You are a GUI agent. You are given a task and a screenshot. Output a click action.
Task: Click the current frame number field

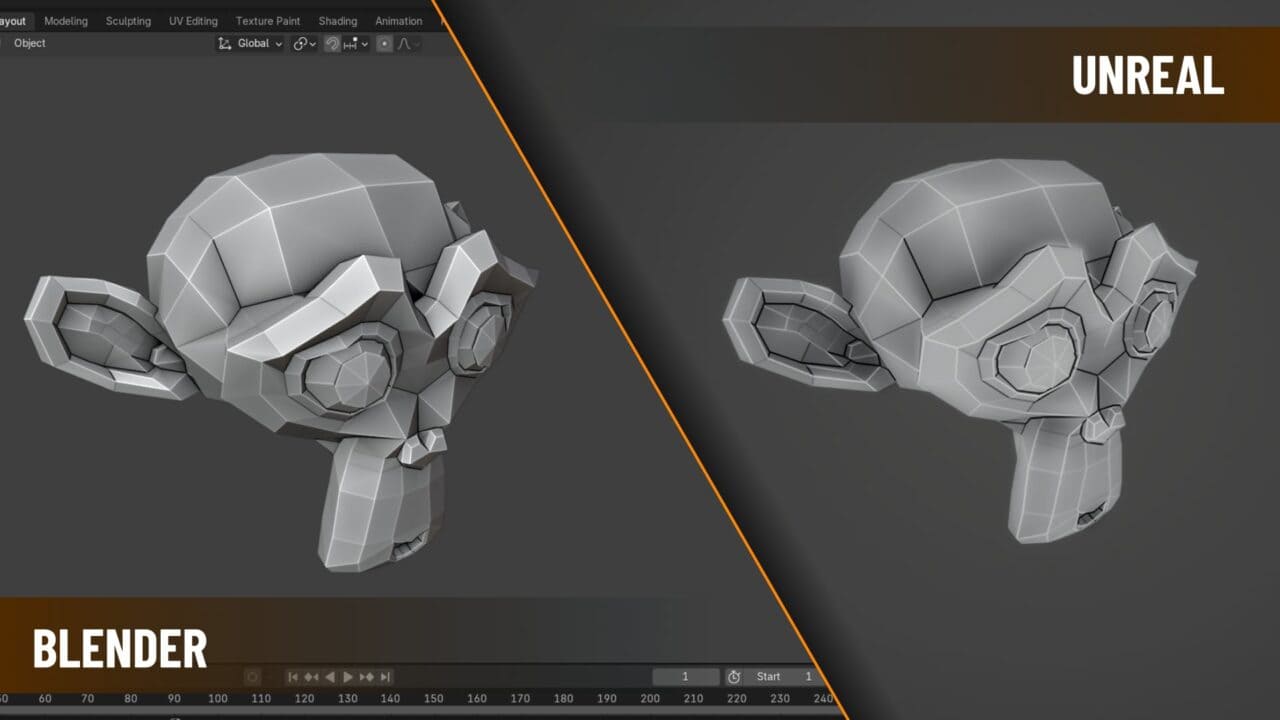(x=685, y=677)
